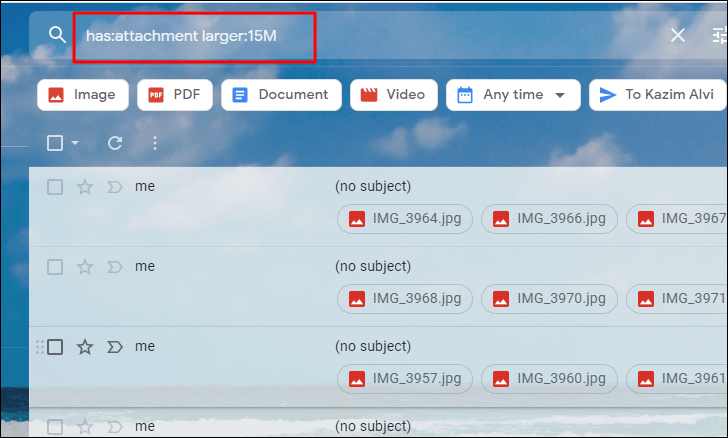The width and height of the screenshot is (728, 438).
Task: Click the search magnifier icon
Action: click(57, 35)
